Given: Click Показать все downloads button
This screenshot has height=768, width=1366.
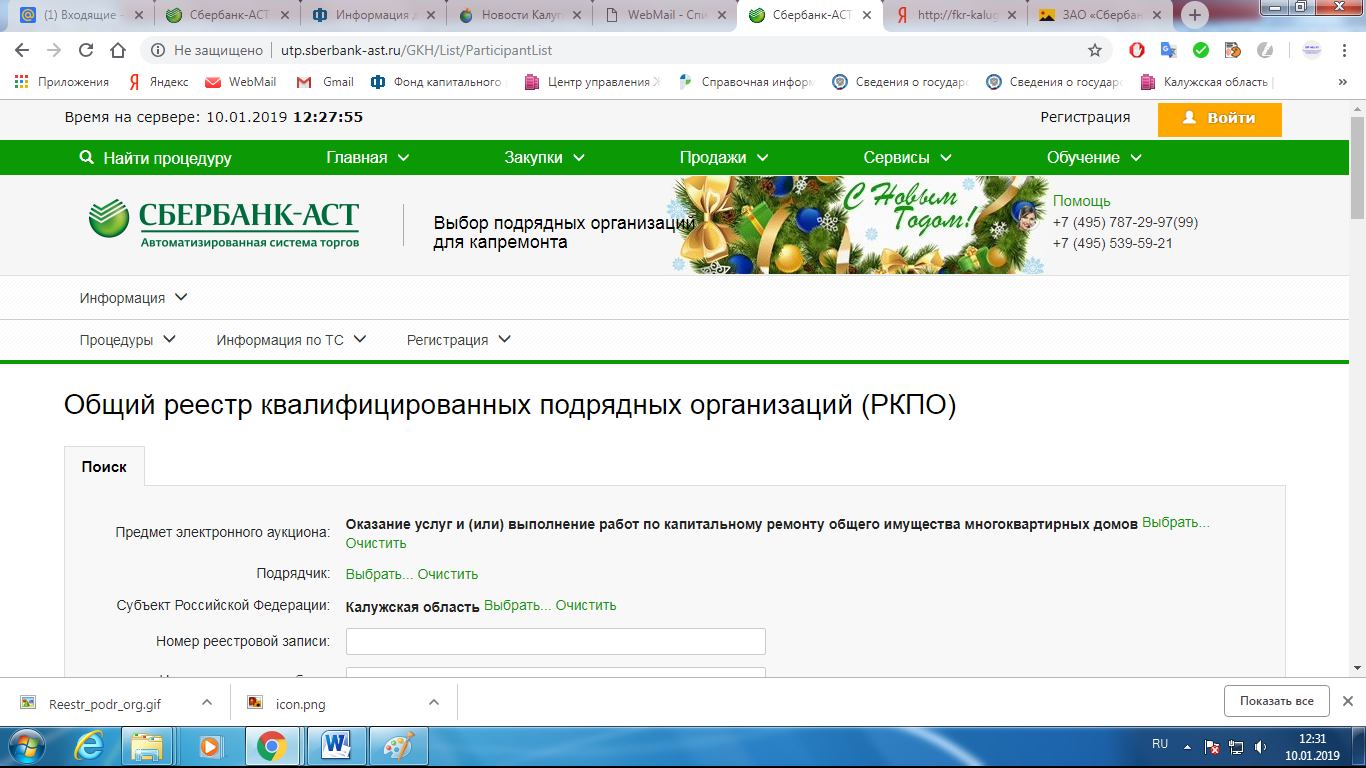Looking at the screenshot, I should [1276, 701].
